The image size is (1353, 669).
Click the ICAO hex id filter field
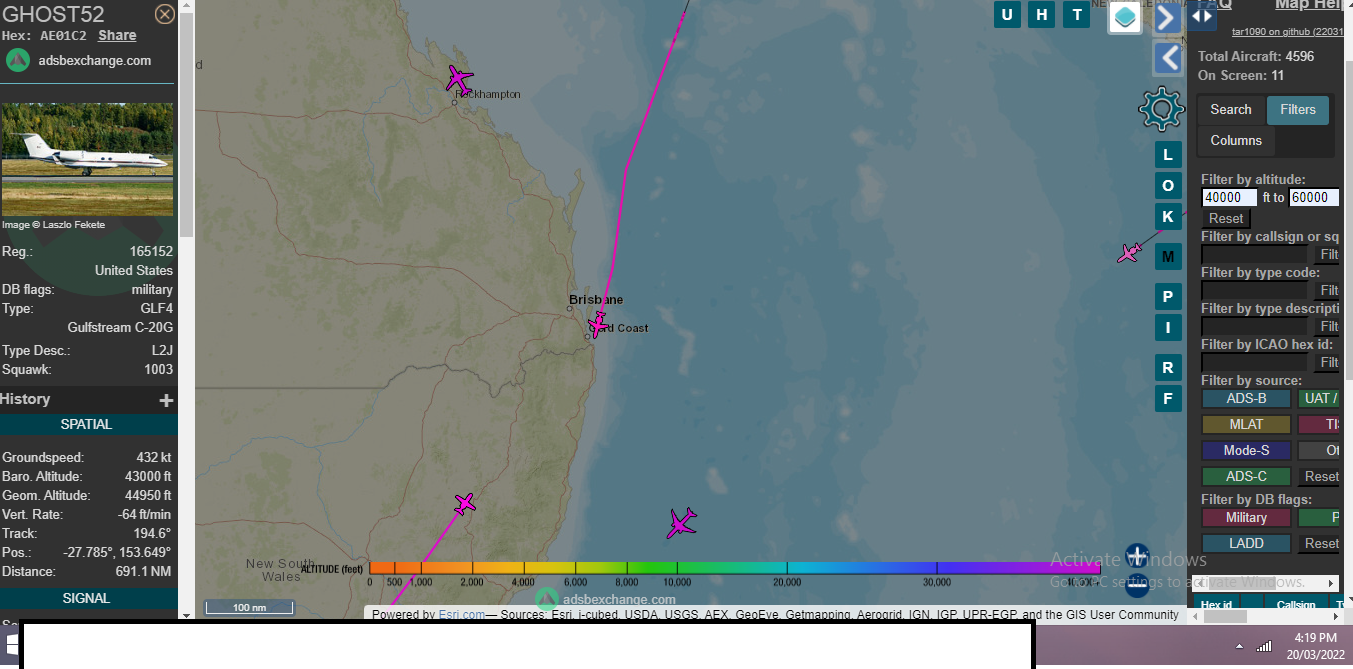(x=1254, y=362)
